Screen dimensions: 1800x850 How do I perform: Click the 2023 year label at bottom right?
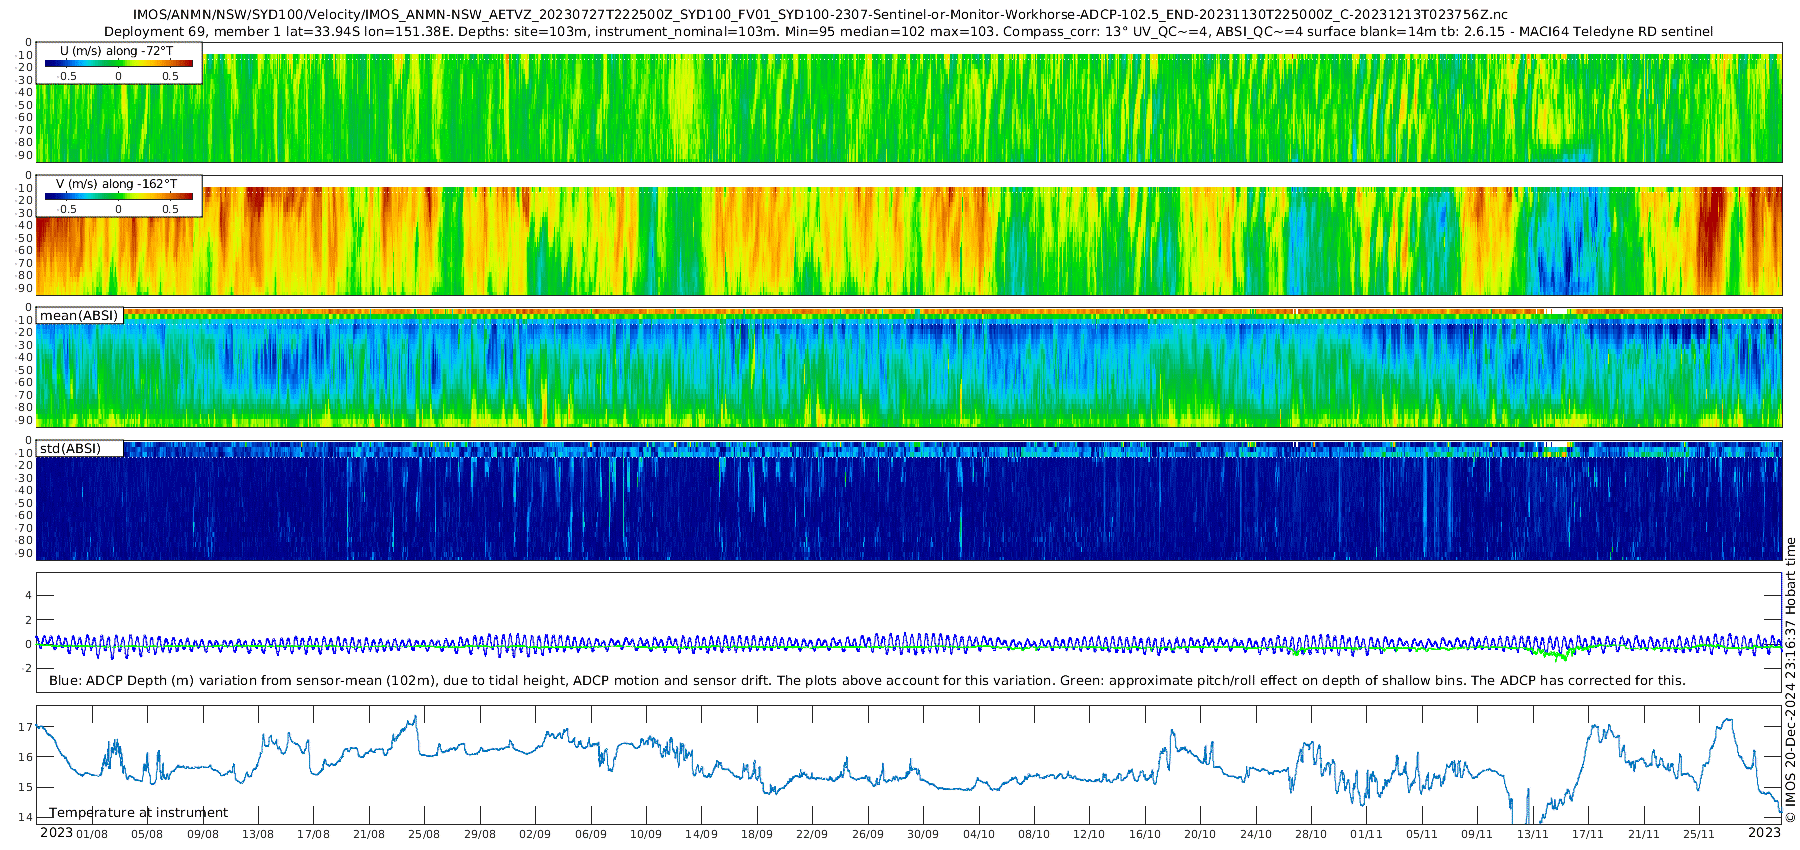coord(1764,833)
